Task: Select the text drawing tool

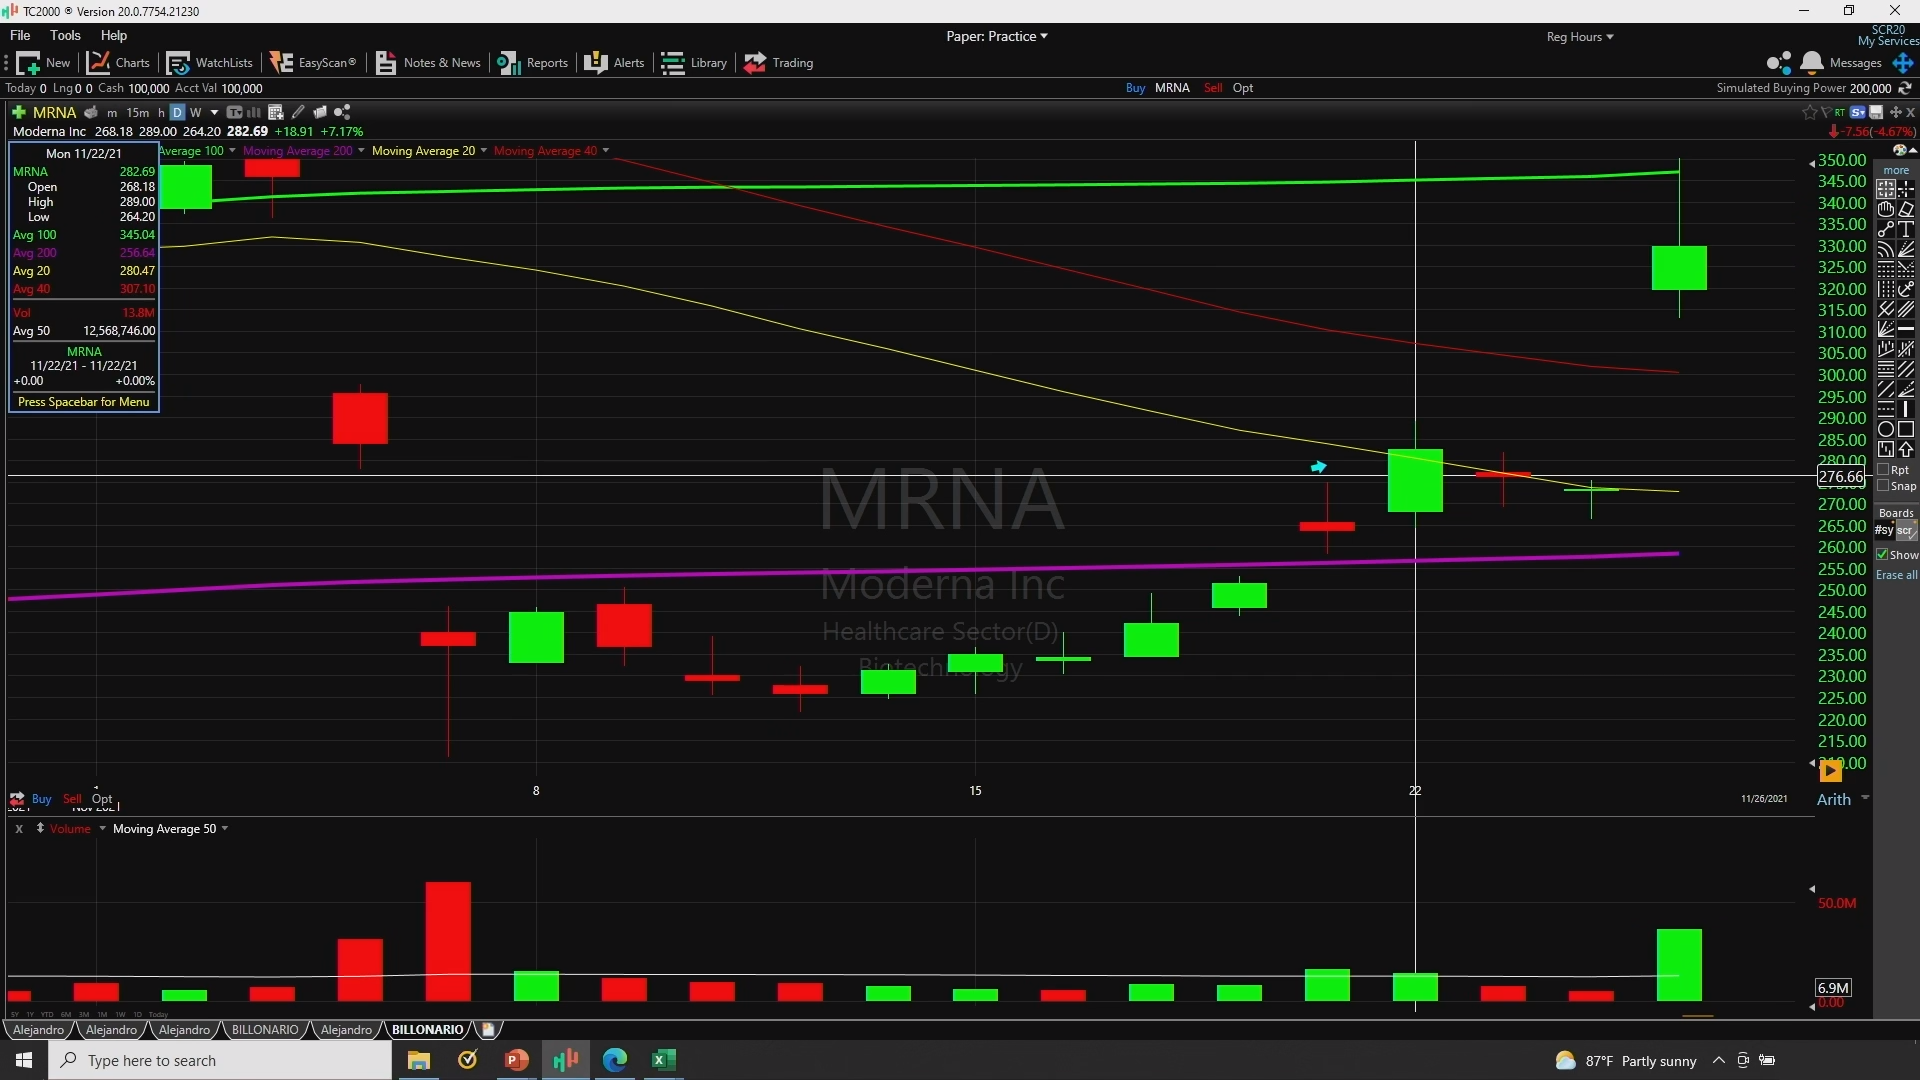Action: coord(1906,229)
